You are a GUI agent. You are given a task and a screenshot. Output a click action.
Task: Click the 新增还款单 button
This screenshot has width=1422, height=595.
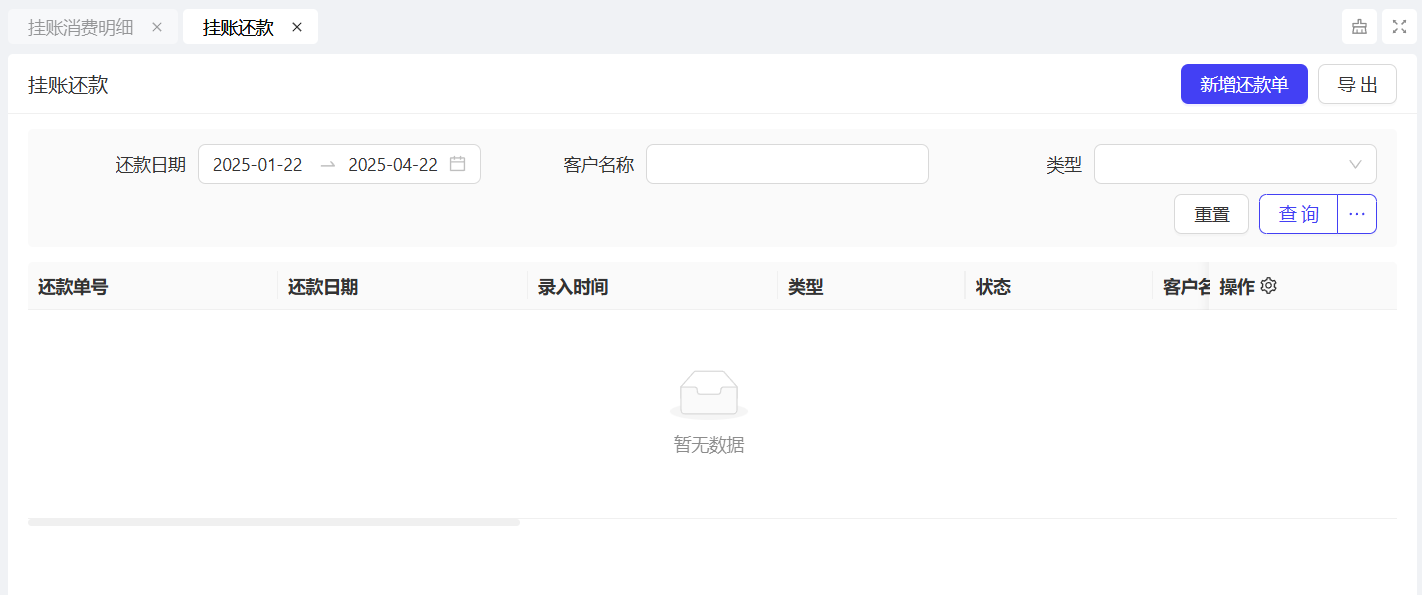[x=1244, y=84]
